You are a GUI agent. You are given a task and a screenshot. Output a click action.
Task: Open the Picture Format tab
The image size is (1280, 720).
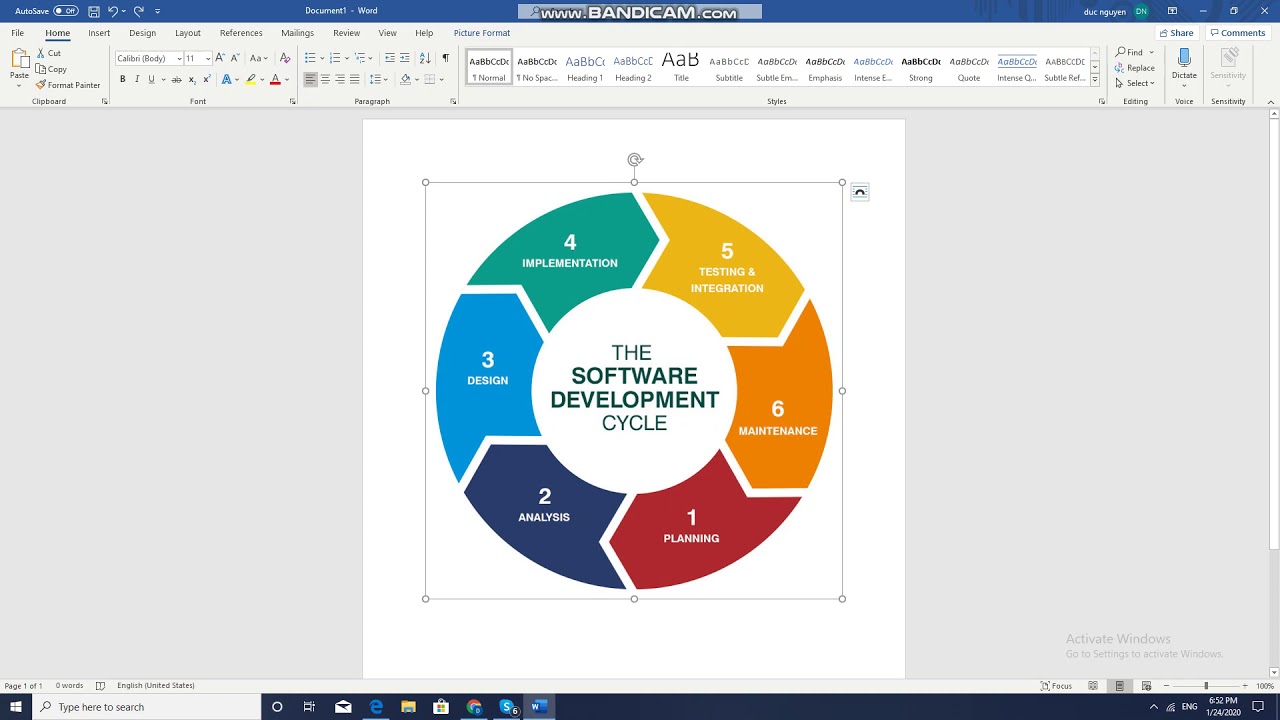(x=482, y=33)
